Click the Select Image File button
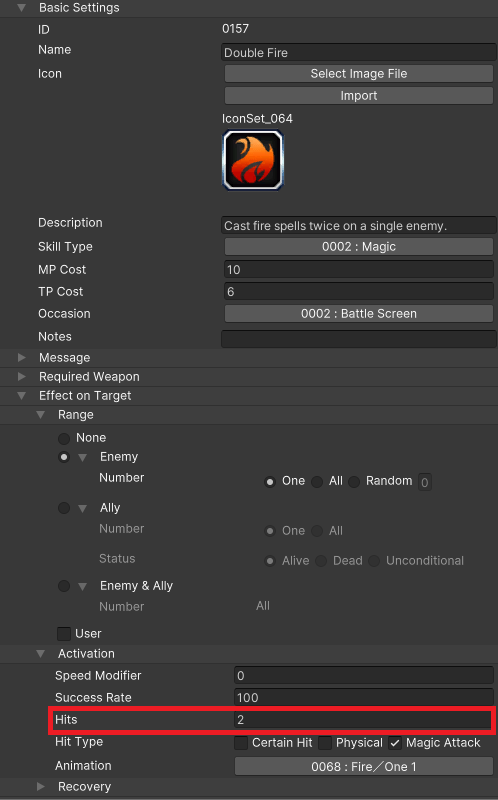This screenshot has height=800, width=498. [359, 73]
